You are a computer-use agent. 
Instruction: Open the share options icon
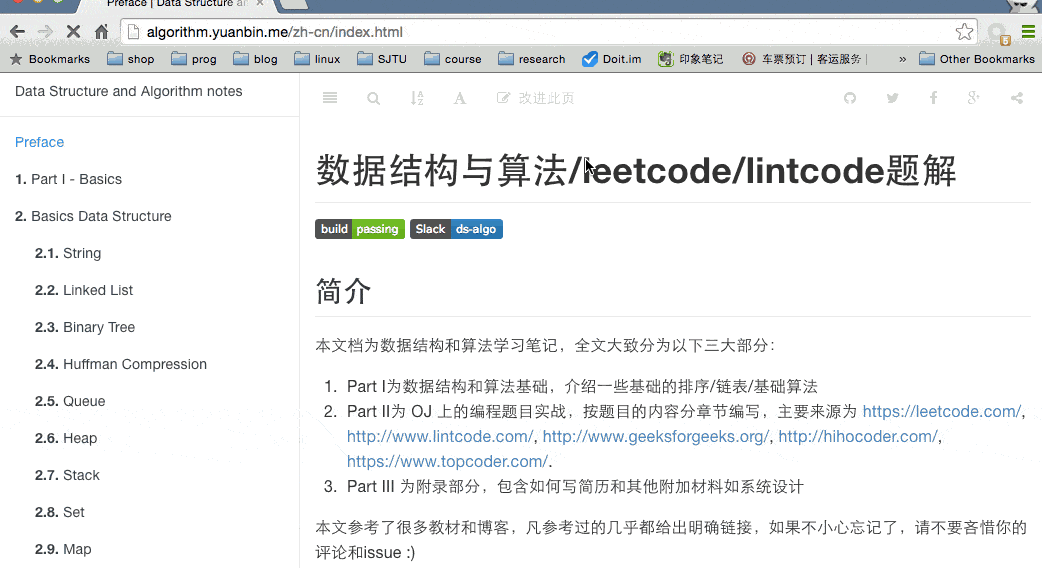coord(1017,98)
